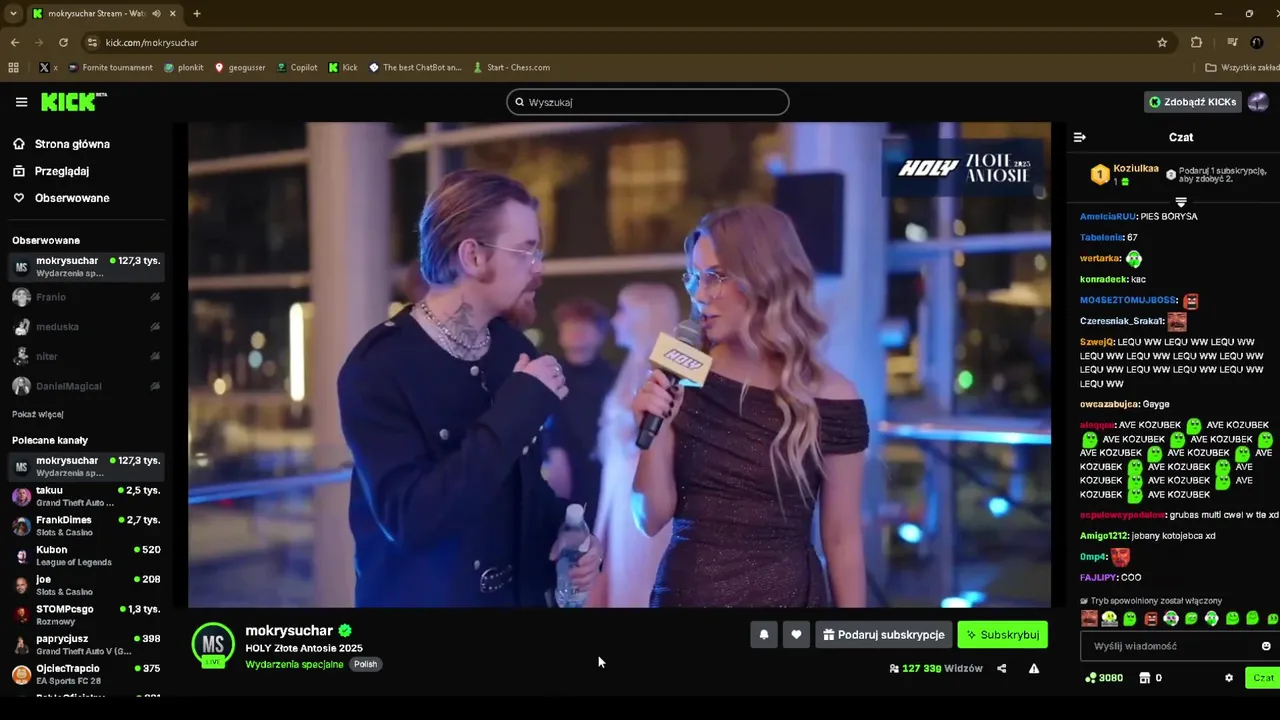Open the hamburger sidebar menu

click(21, 102)
